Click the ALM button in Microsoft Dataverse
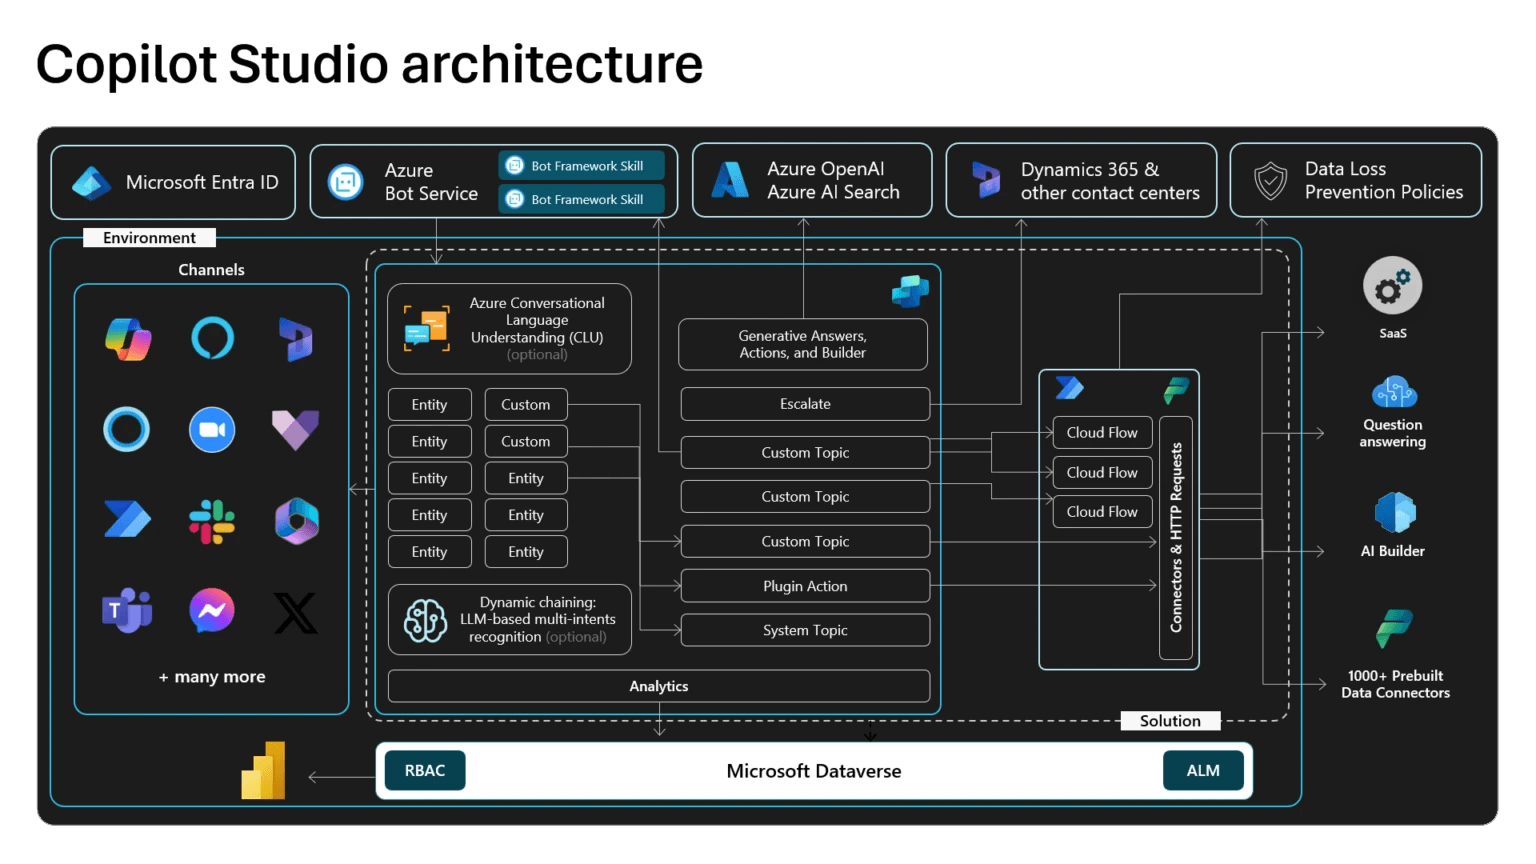 1203,771
